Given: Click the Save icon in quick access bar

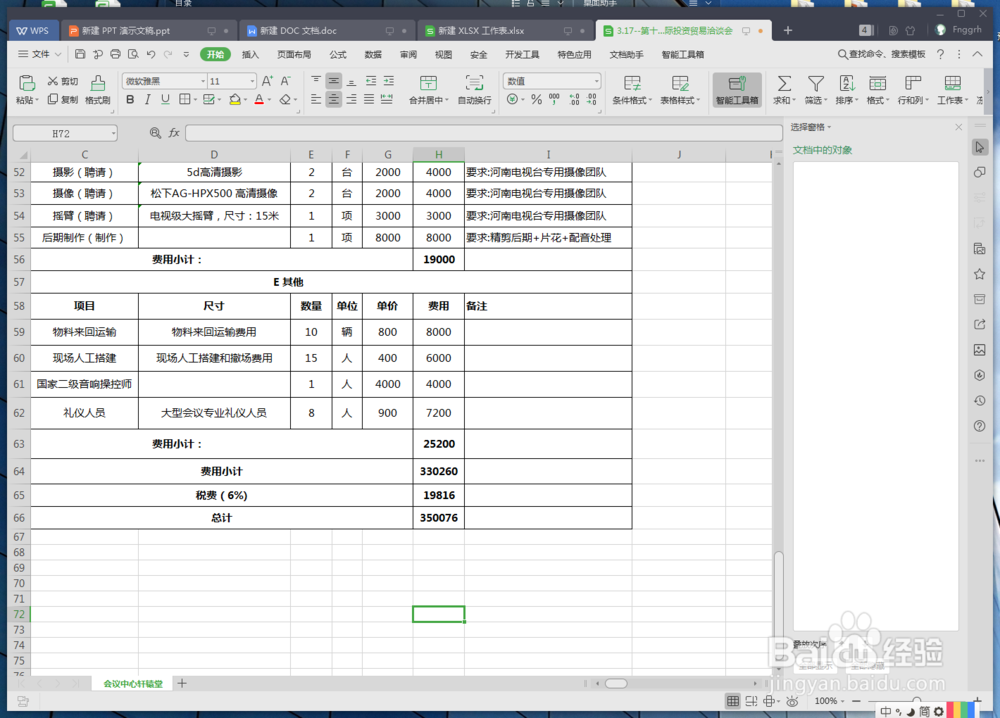Looking at the screenshot, I should pyautogui.click(x=80, y=54).
